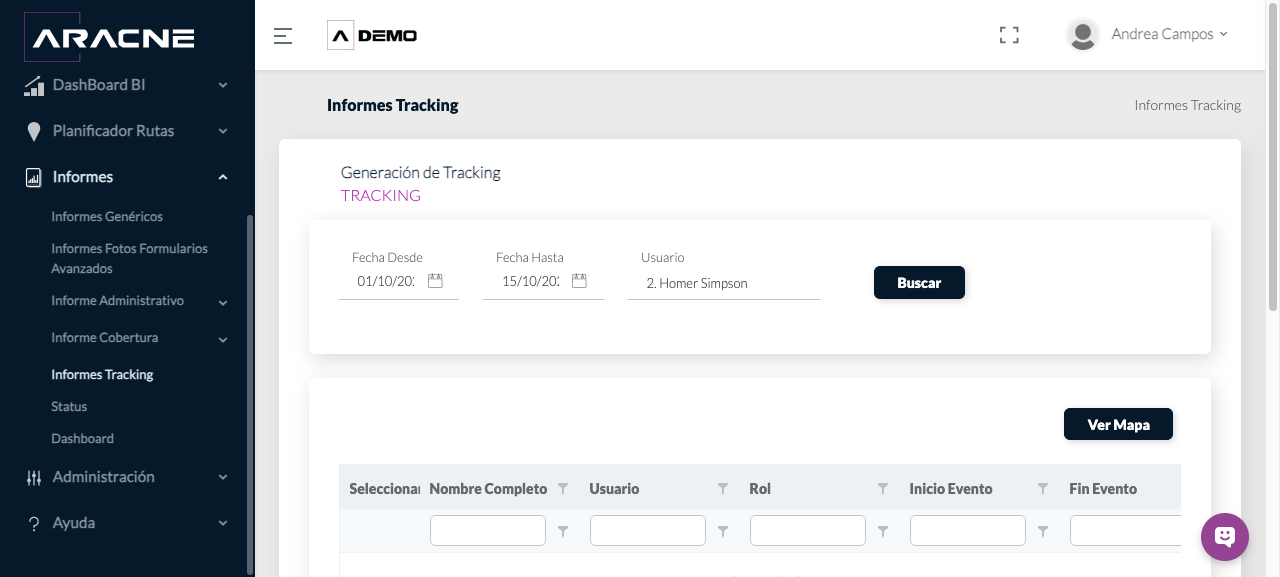Click the Seleccionar column header

[384, 489]
